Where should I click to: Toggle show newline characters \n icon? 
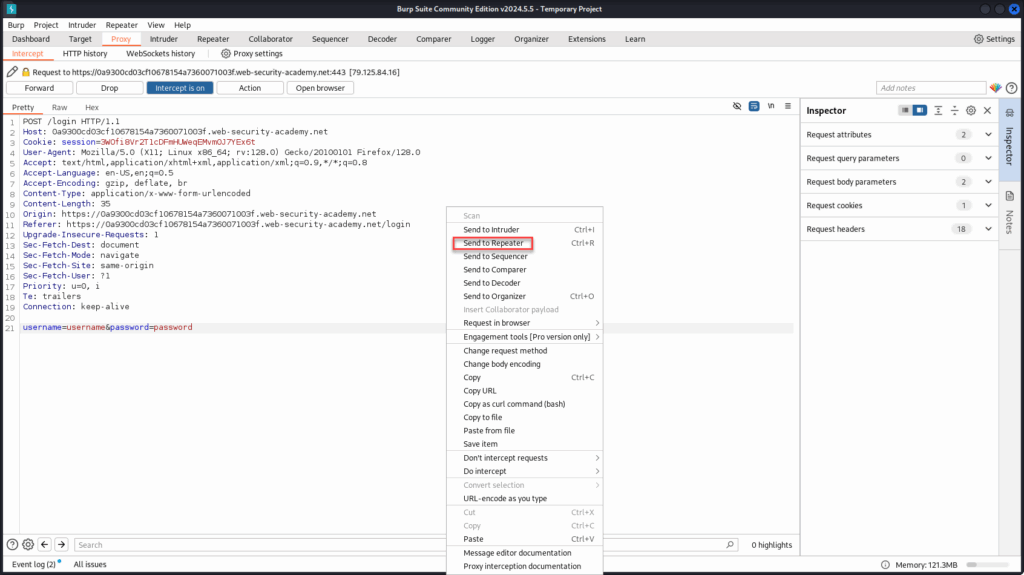pos(771,106)
